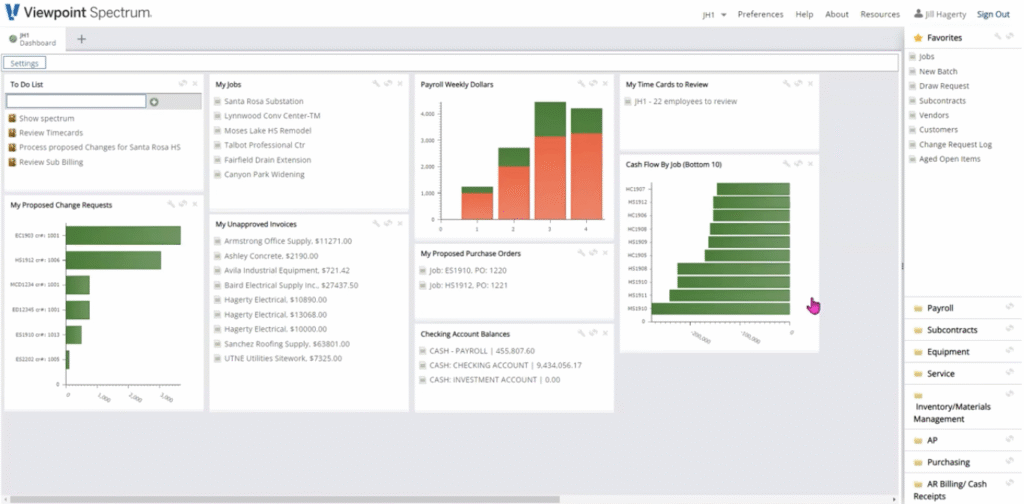The width and height of the screenshot is (1024, 504).
Task: Configure Payroll Weekly Dollars with wrench icon
Action: (x=581, y=84)
